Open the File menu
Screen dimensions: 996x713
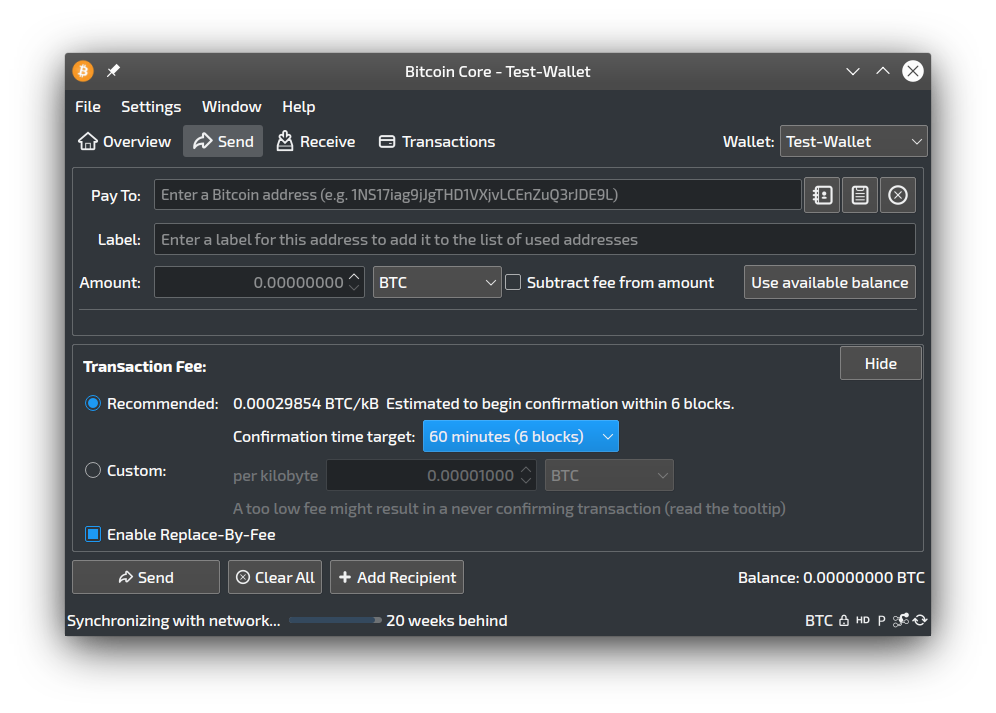tap(88, 107)
